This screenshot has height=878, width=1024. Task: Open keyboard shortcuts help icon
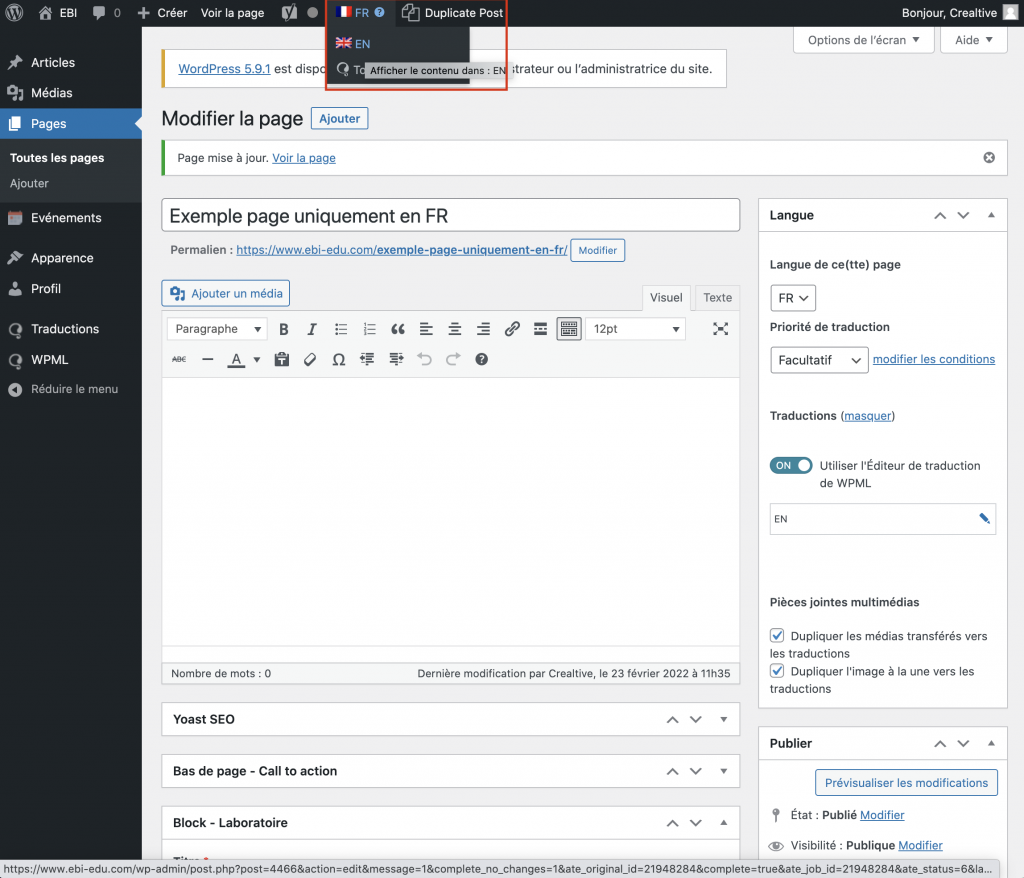(x=481, y=359)
